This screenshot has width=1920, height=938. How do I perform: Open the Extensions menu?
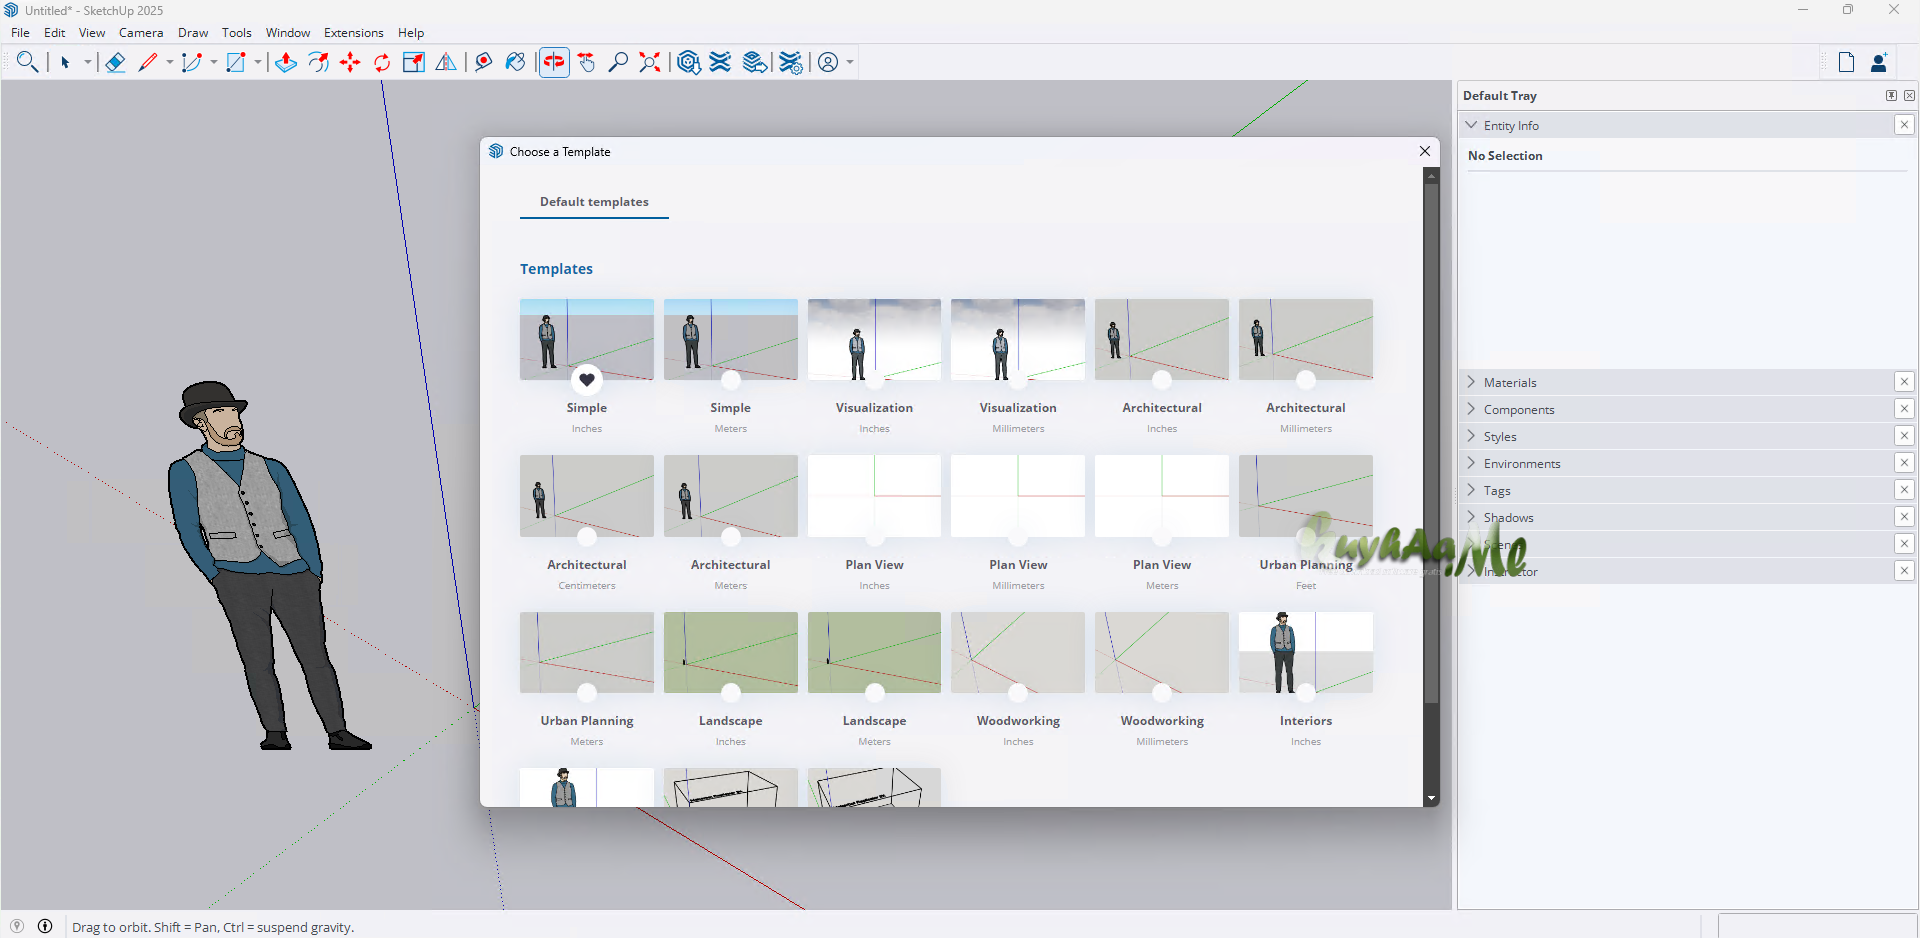click(x=353, y=33)
